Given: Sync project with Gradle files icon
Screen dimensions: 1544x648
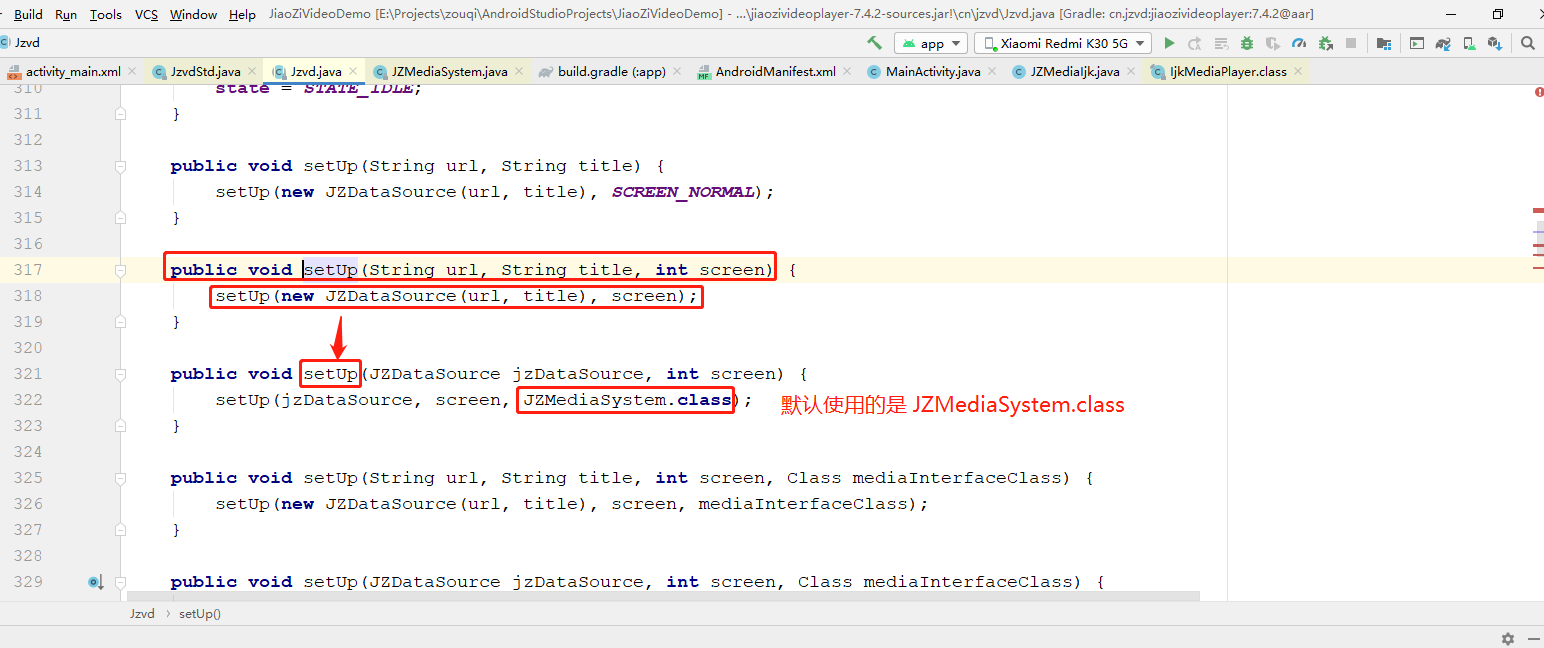Looking at the screenshot, I should pyautogui.click(x=1443, y=43).
